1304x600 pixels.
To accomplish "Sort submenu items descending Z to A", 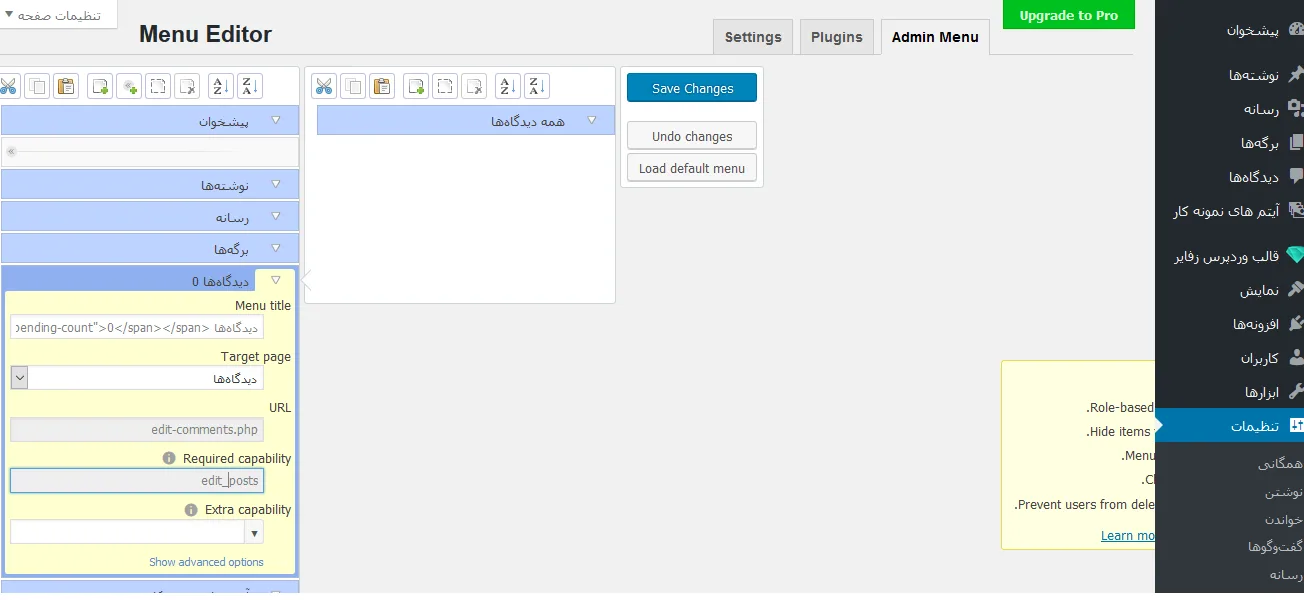I will [x=537, y=86].
